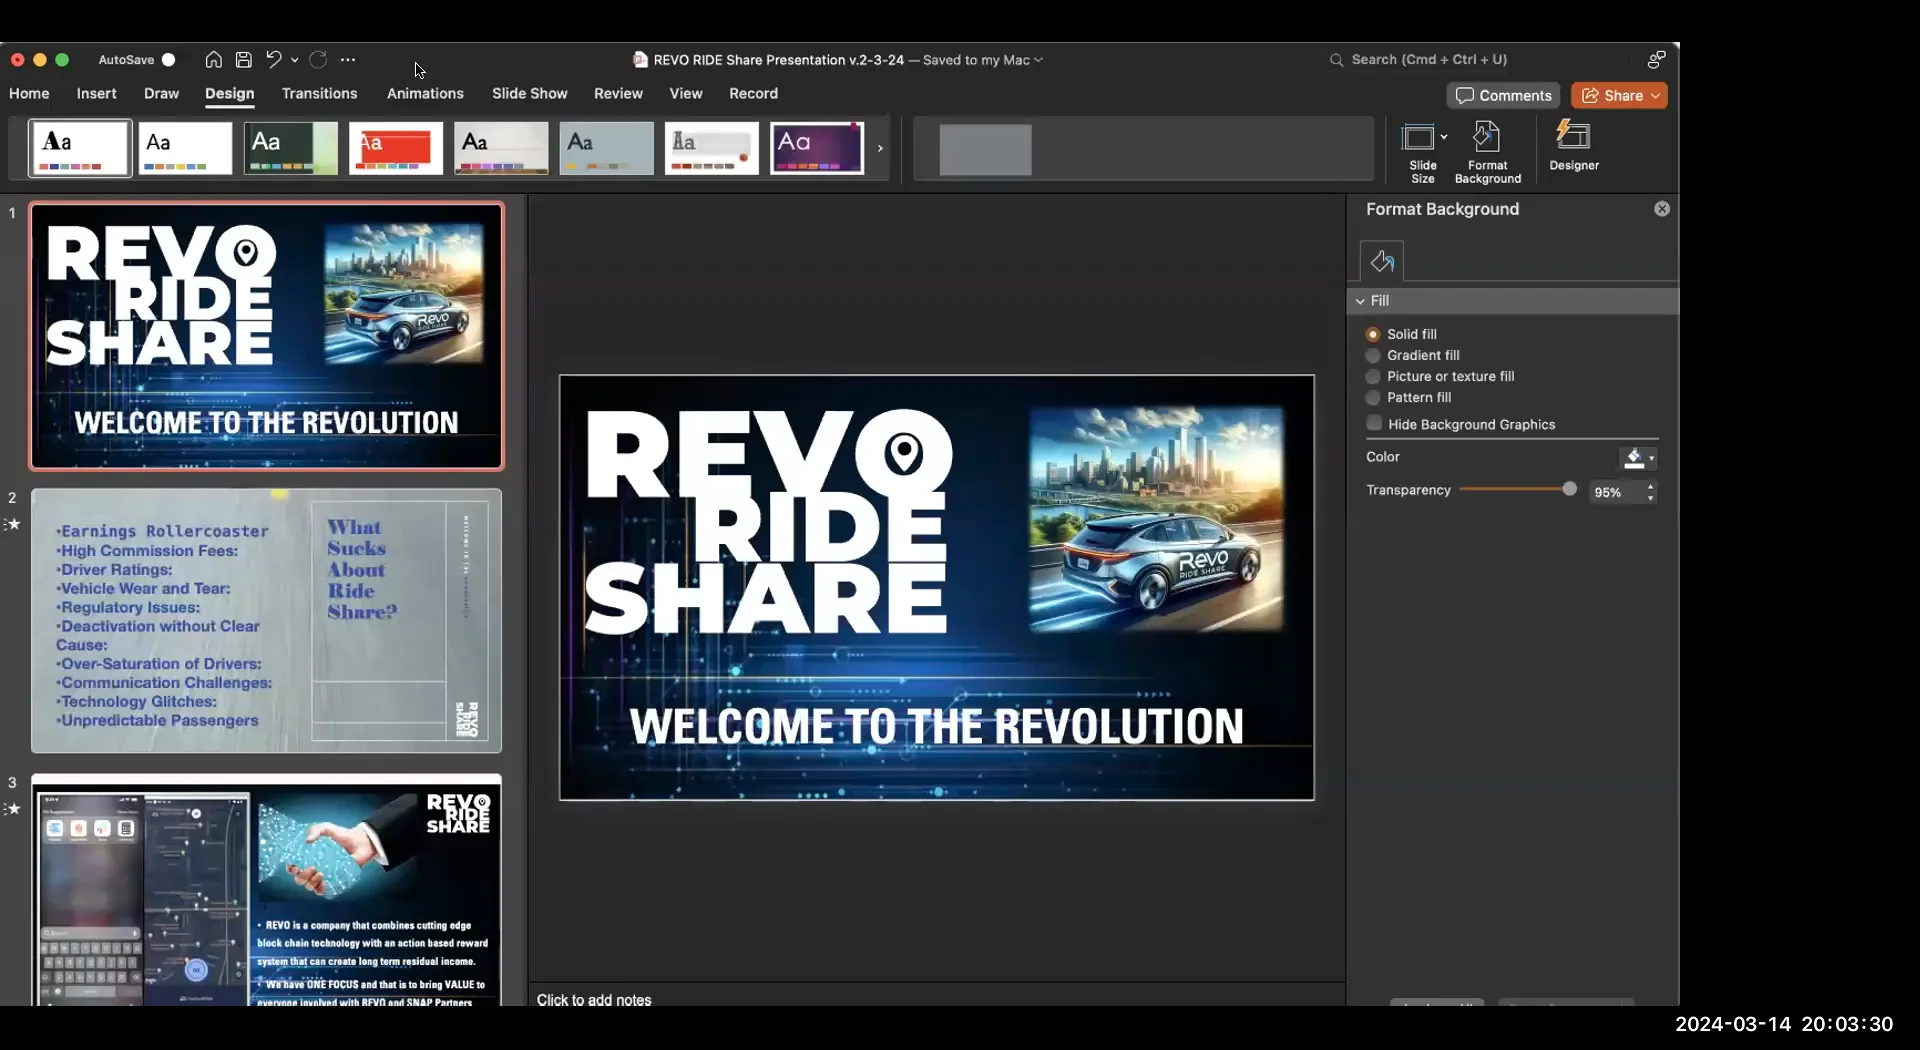The height and width of the screenshot is (1050, 1920).
Task: Open the Insert ribbon tab
Action: [96, 93]
